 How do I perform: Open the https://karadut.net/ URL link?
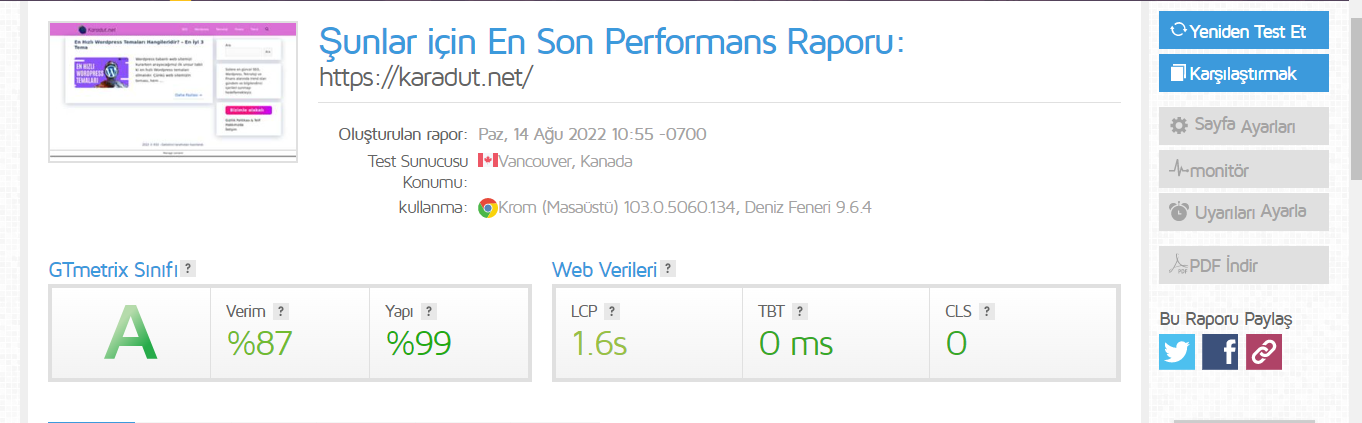[x=425, y=77]
